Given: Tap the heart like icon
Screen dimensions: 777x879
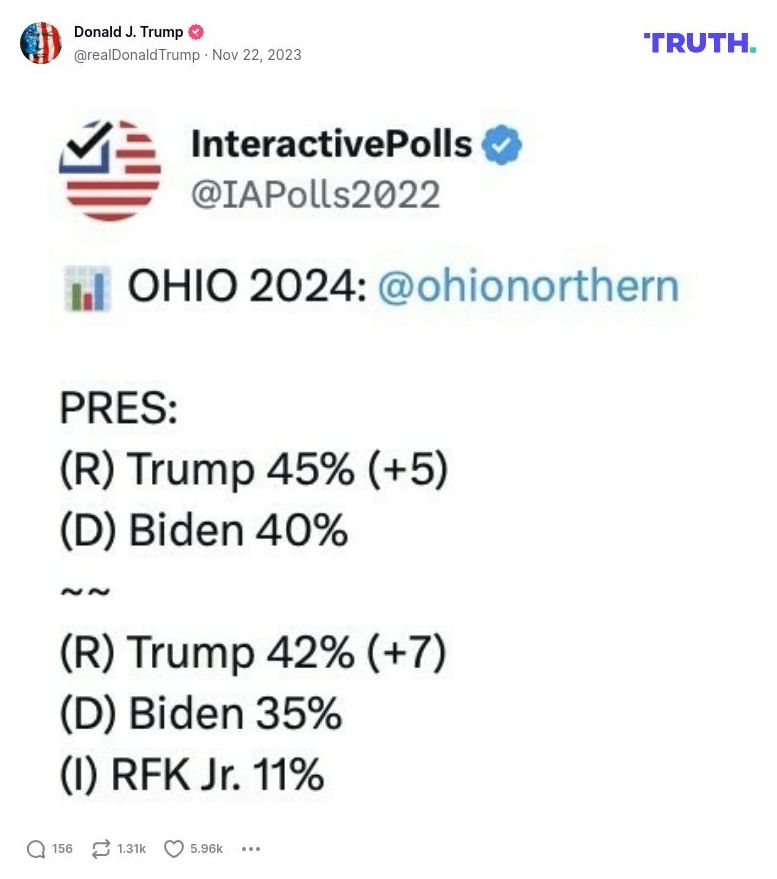Looking at the screenshot, I should [x=172, y=848].
